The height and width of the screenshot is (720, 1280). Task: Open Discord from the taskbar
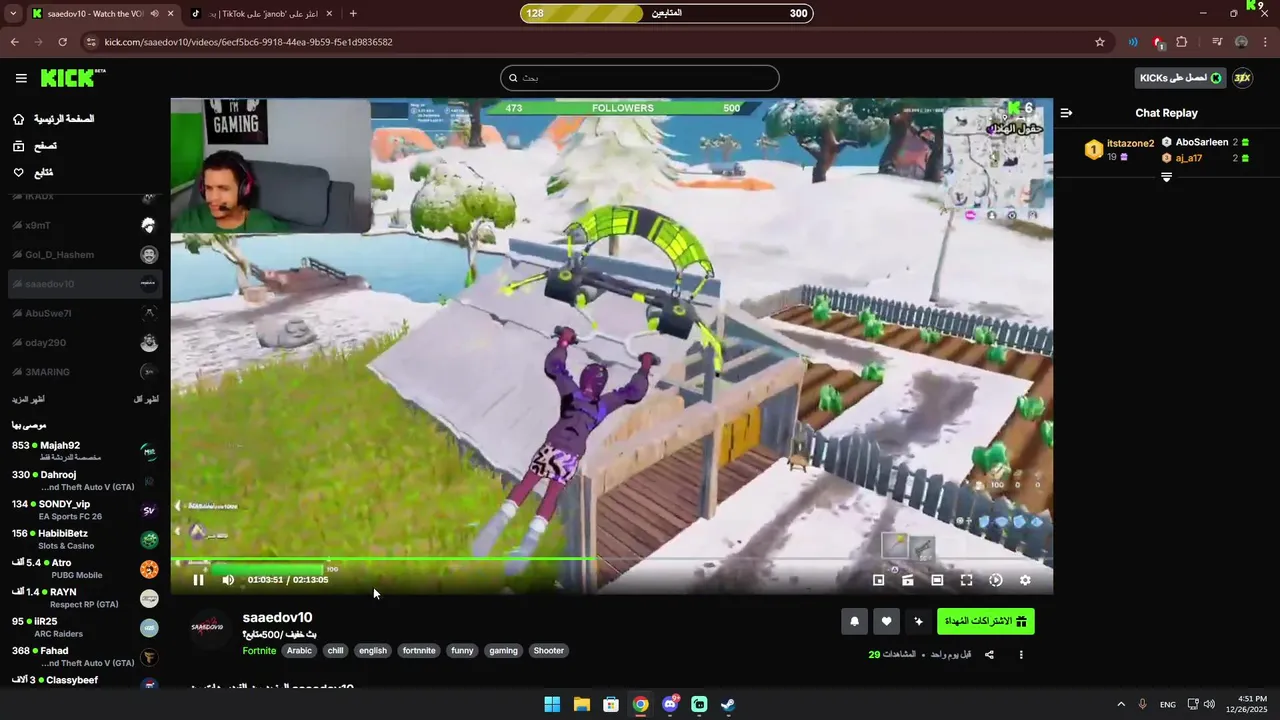coord(670,704)
